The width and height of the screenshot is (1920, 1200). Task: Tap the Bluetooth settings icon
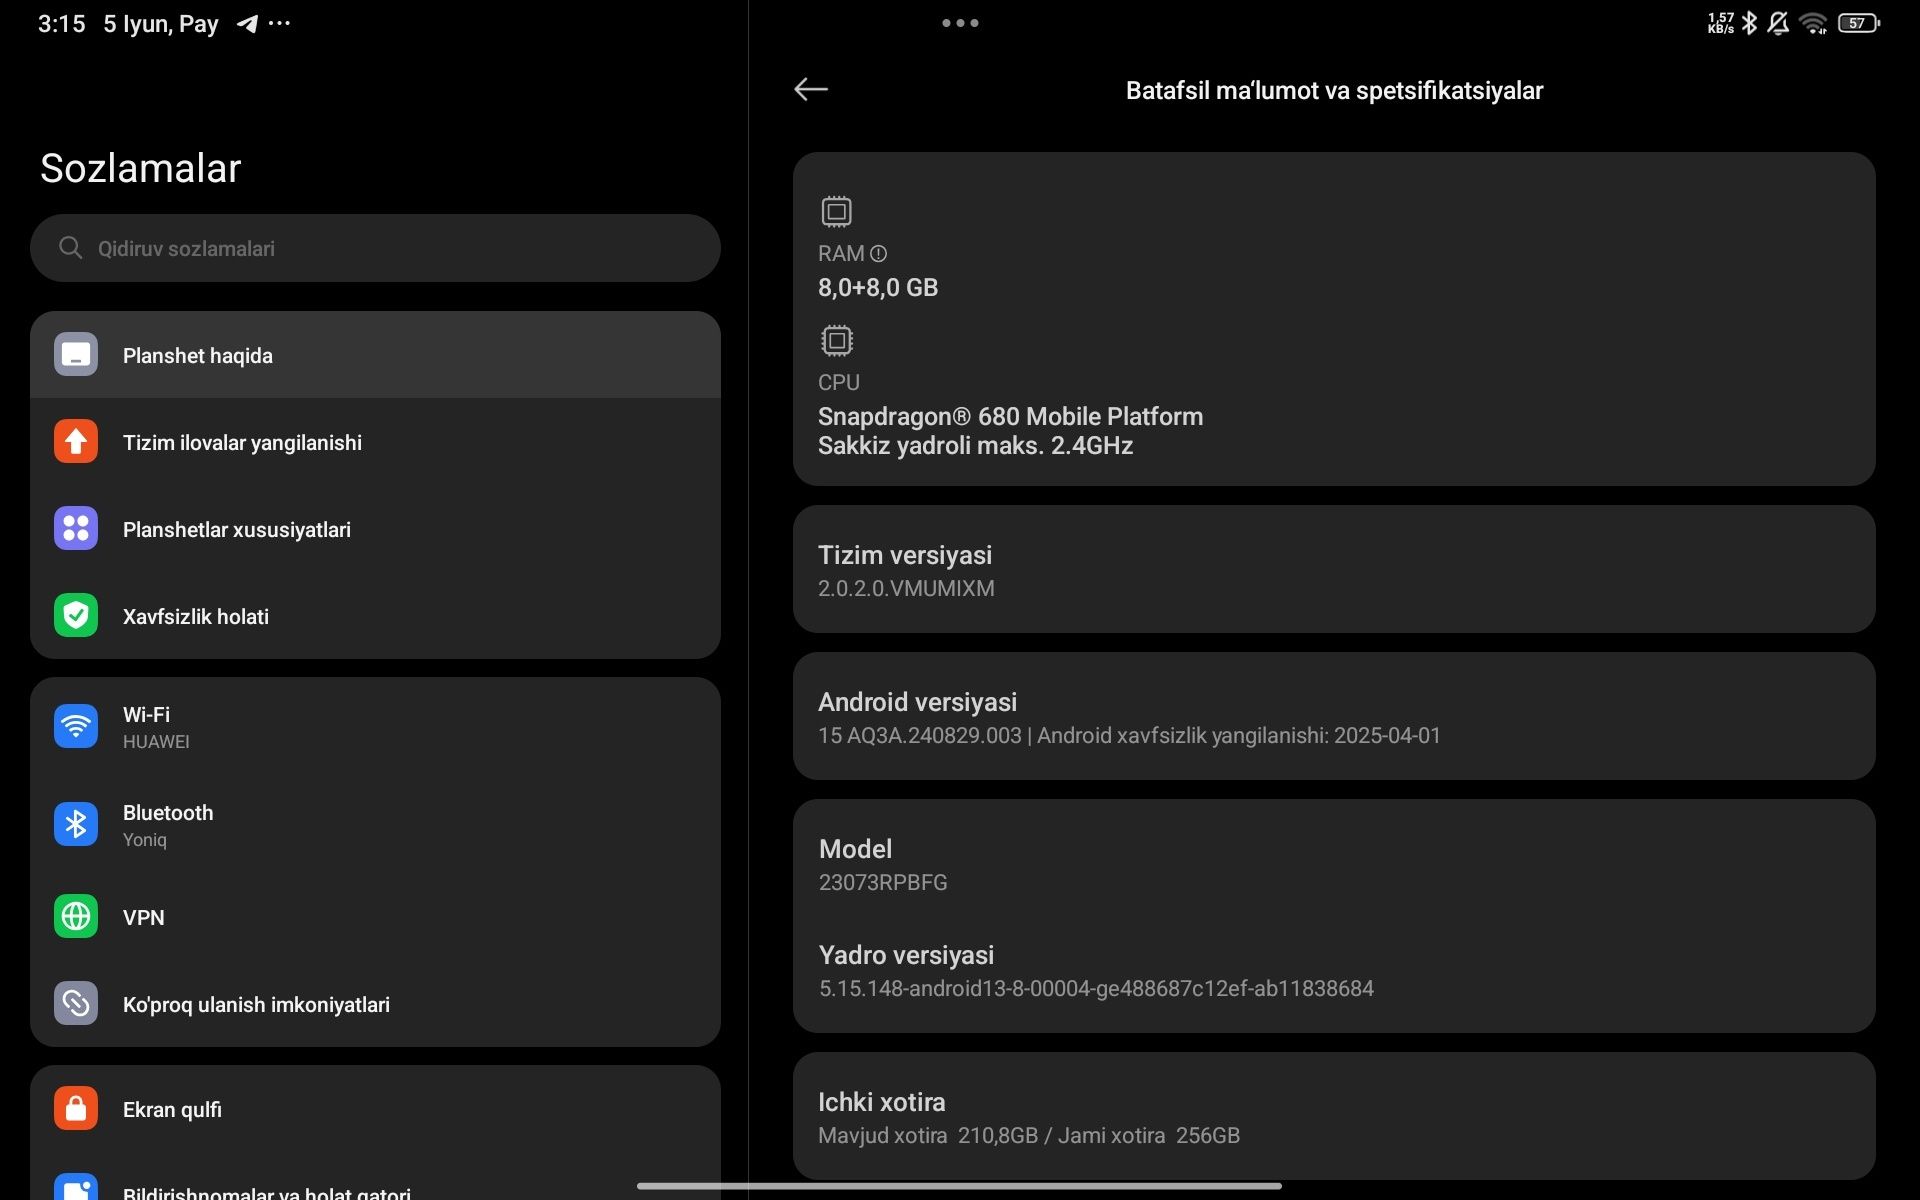76,825
